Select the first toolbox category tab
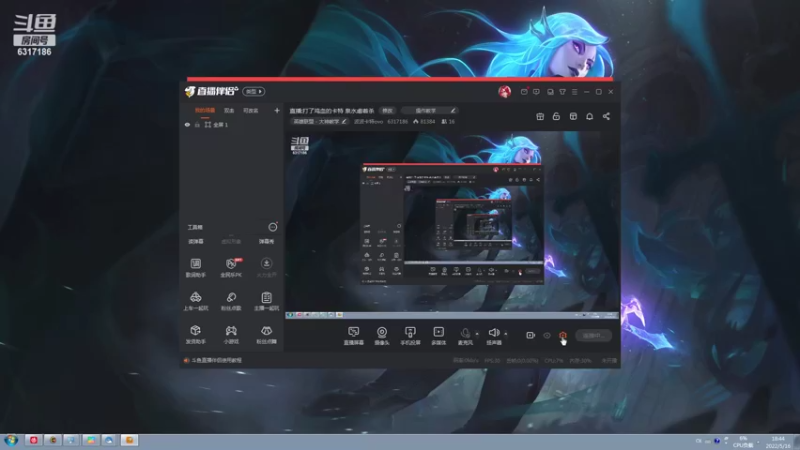The height and width of the screenshot is (450, 800). [195, 241]
